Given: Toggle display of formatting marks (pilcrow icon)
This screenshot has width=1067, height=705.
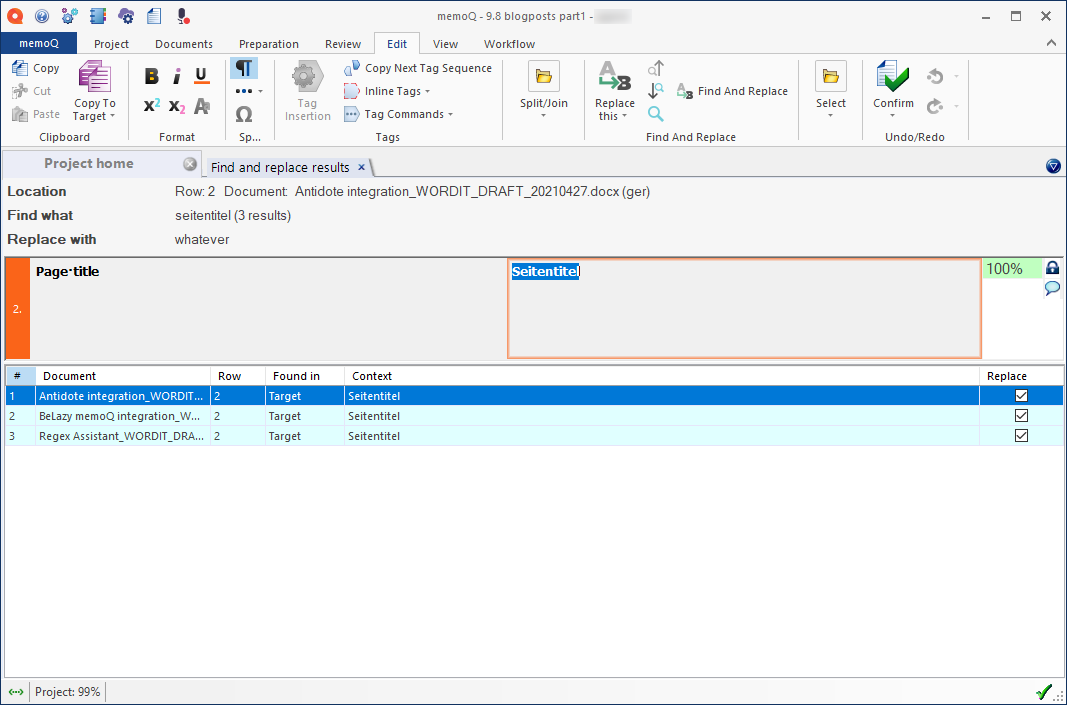Looking at the screenshot, I should coord(242,68).
